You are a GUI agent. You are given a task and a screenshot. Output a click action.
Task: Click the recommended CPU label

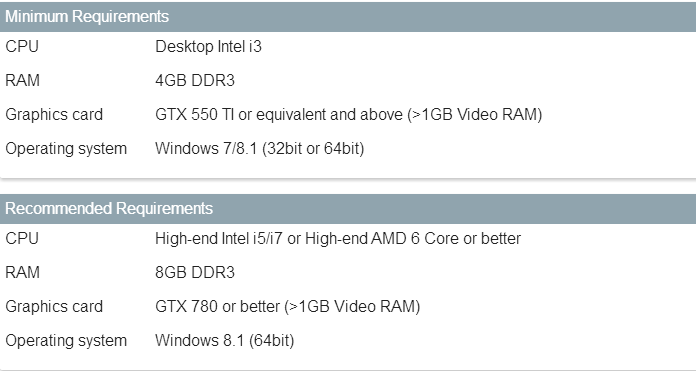22,239
